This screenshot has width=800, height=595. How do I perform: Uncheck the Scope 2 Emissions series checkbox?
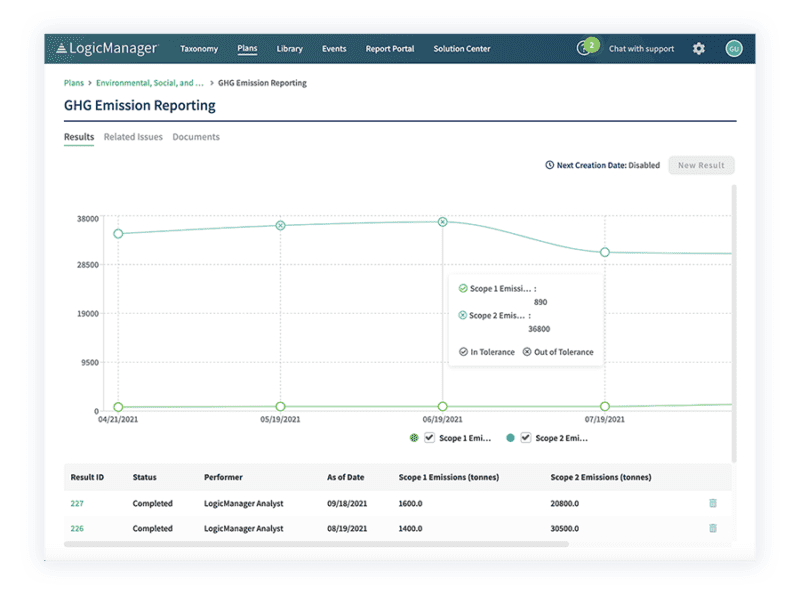click(524, 437)
